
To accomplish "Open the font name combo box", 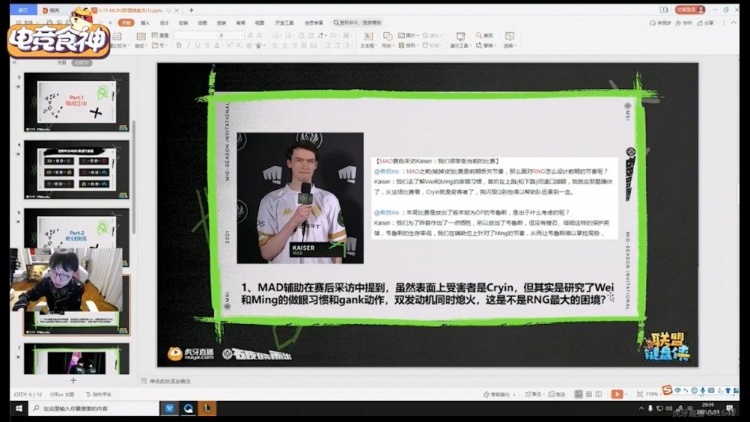I will 195,35.
